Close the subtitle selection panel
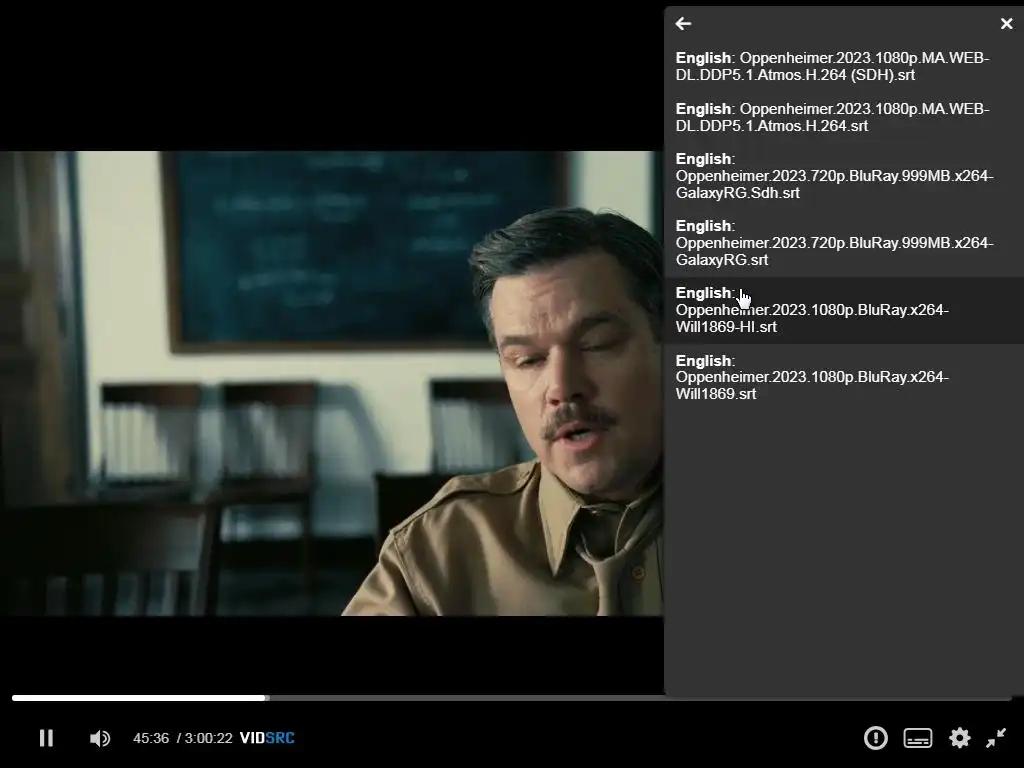This screenshot has height=768, width=1024. tap(1006, 24)
